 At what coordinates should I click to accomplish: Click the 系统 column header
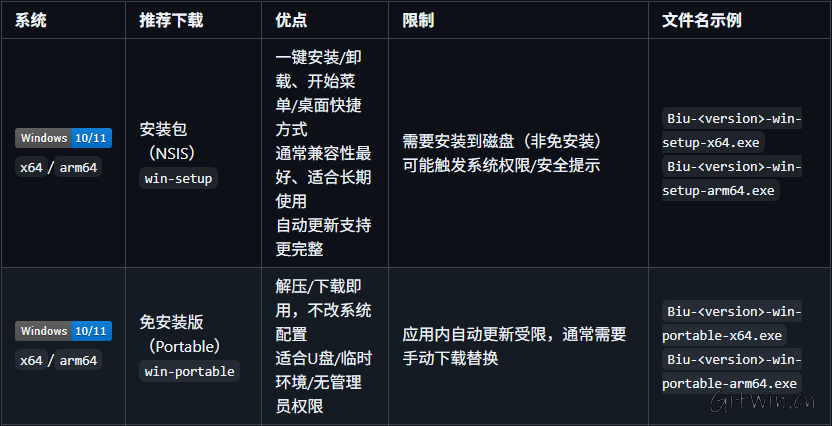(x=31, y=20)
